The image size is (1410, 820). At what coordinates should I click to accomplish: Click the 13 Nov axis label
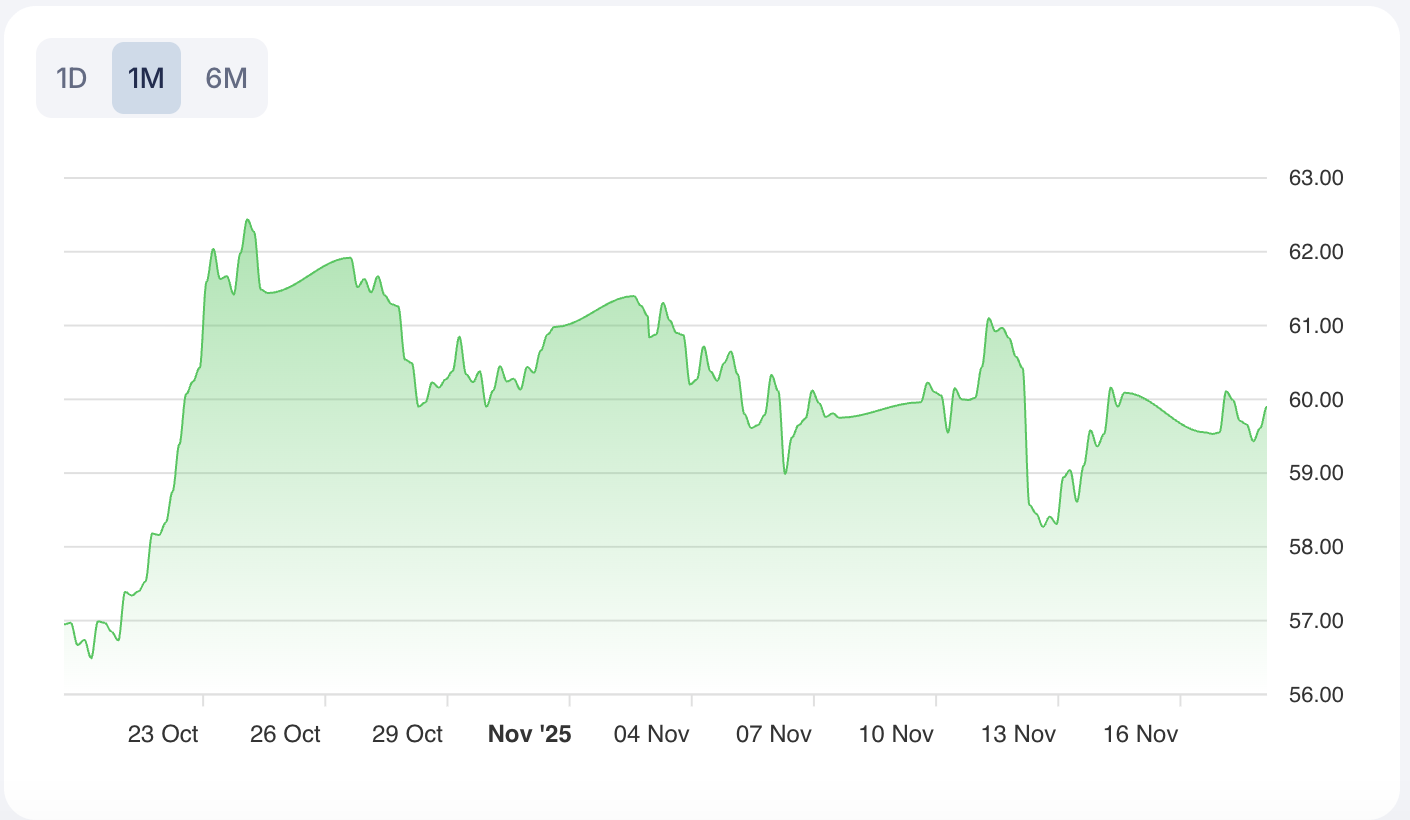pyautogui.click(x=1018, y=734)
